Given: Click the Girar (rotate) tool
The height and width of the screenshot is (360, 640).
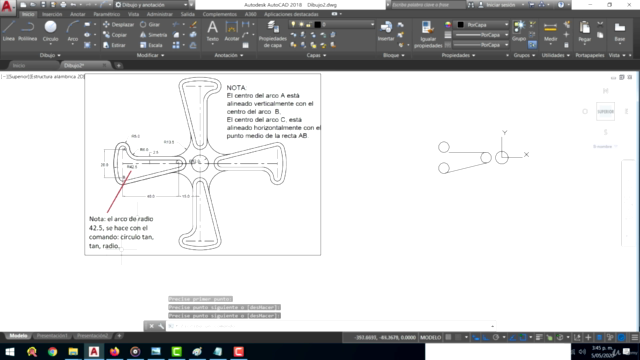Looking at the screenshot, I should pyautogui.click(x=150, y=24).
